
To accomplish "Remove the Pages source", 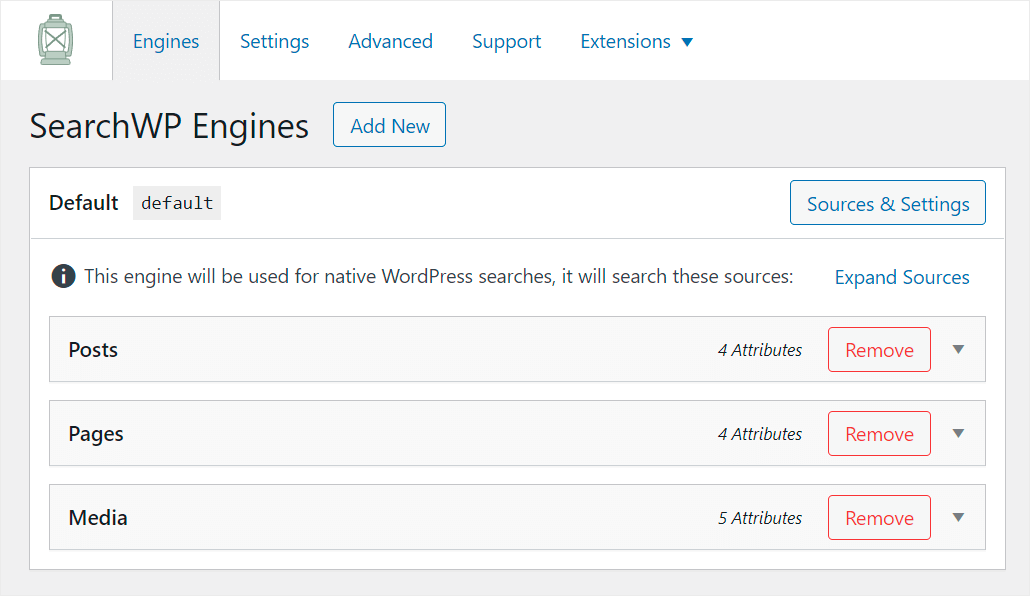I will (x=879, y=434).
